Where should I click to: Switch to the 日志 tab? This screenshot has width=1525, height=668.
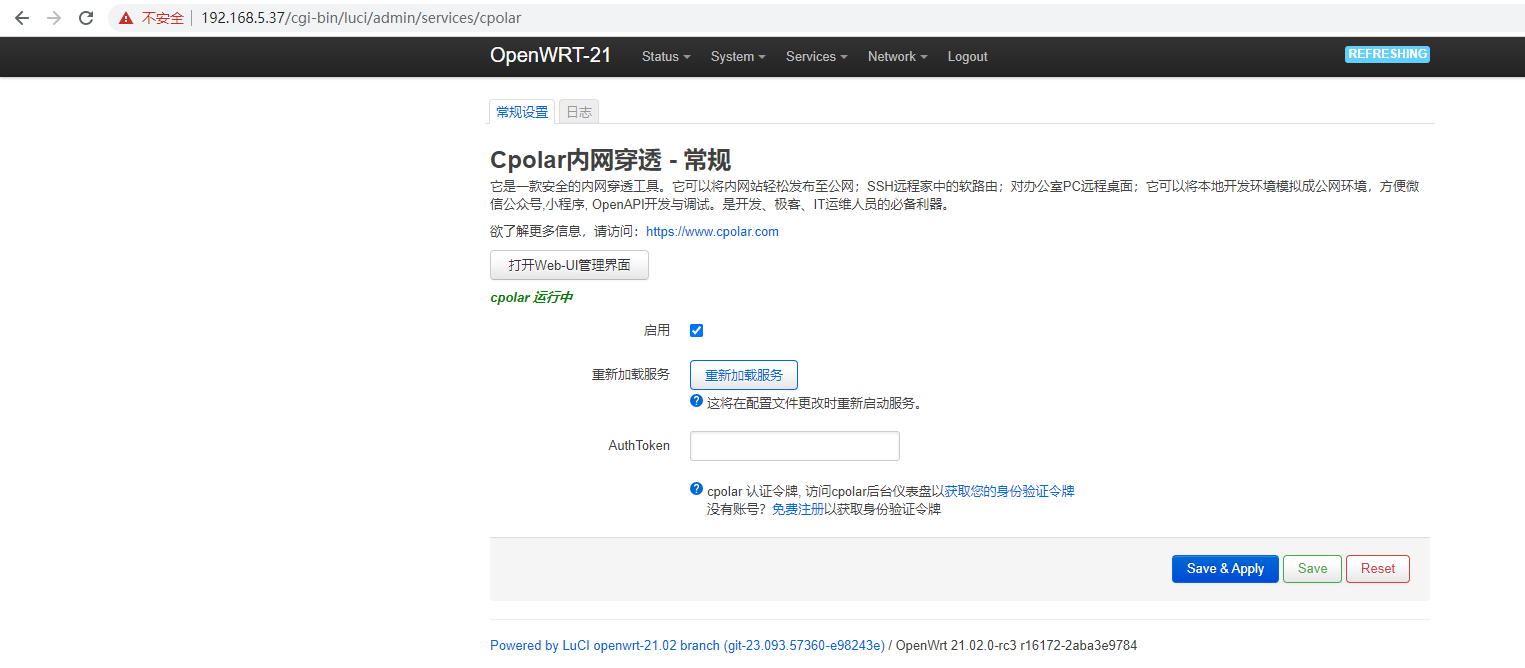click(x=579, y=112)
